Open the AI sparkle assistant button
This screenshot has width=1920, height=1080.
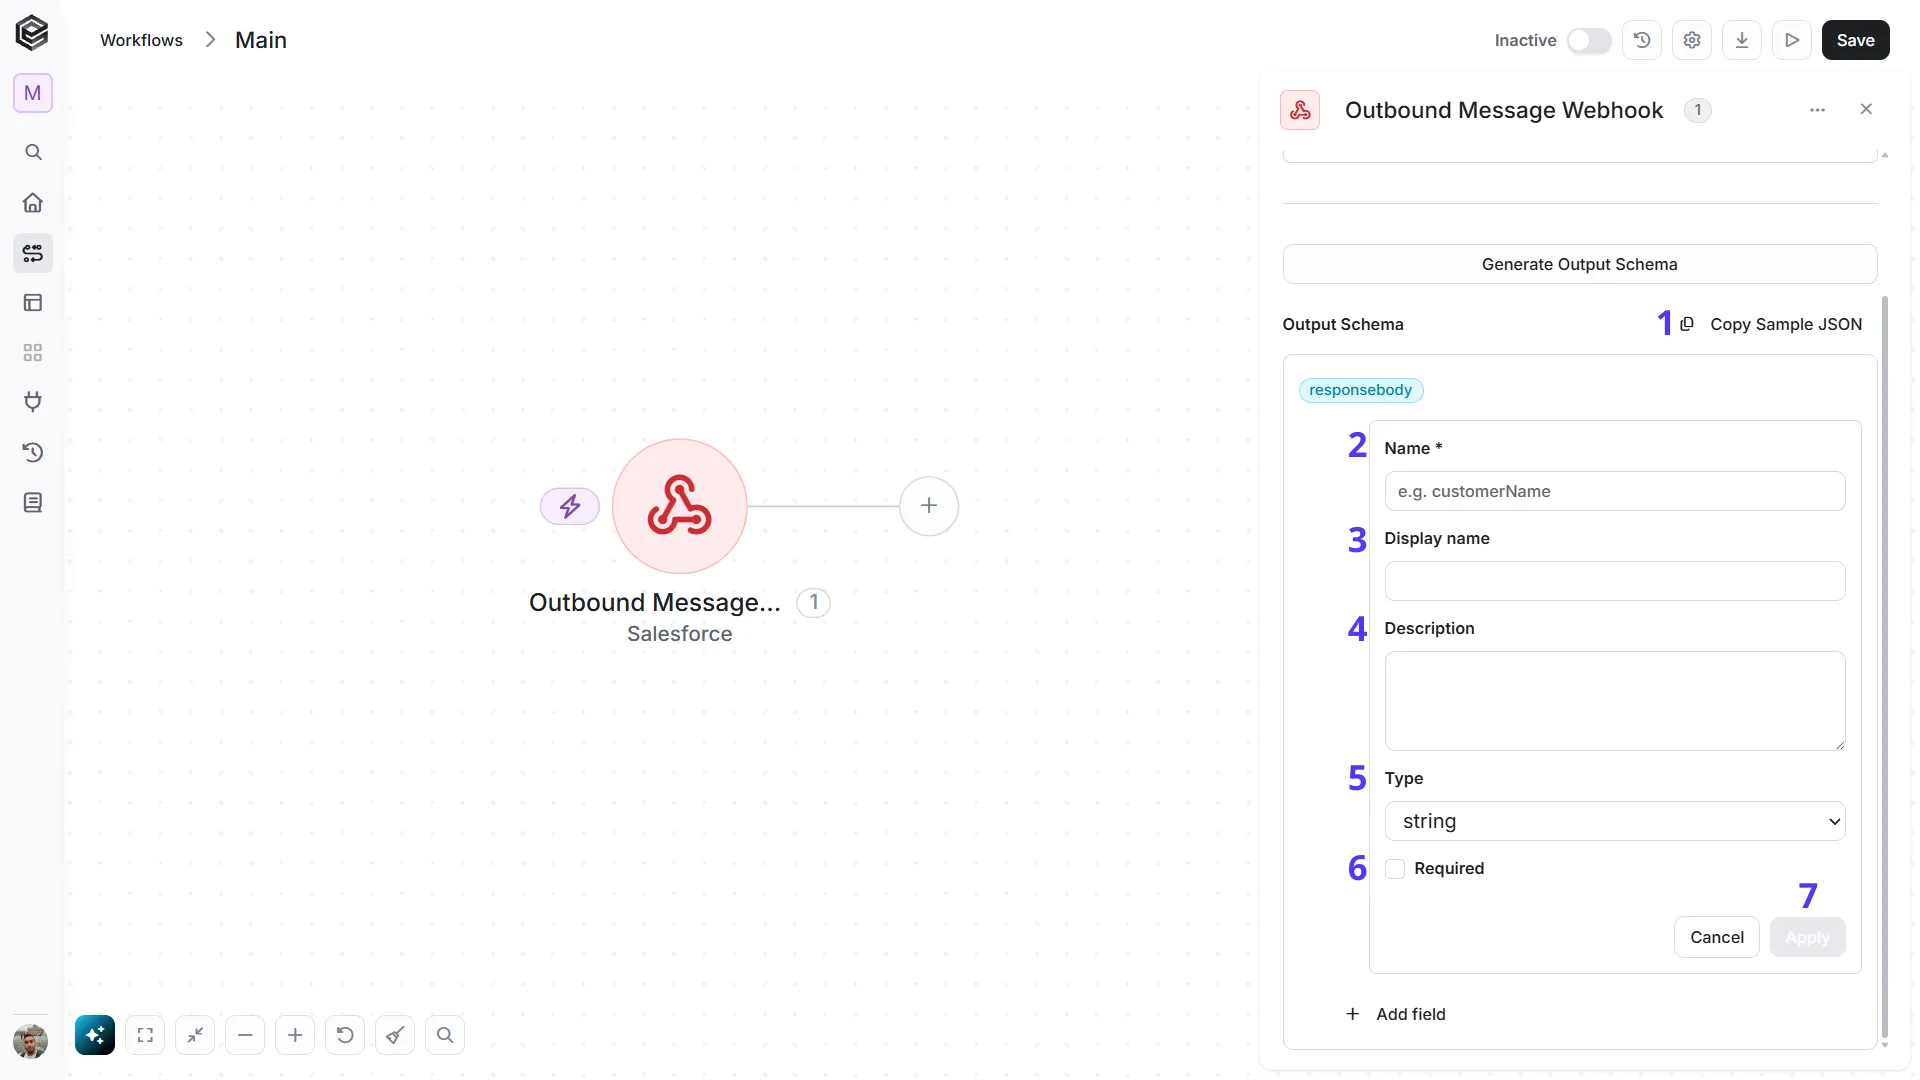(x=95, y=1035)
